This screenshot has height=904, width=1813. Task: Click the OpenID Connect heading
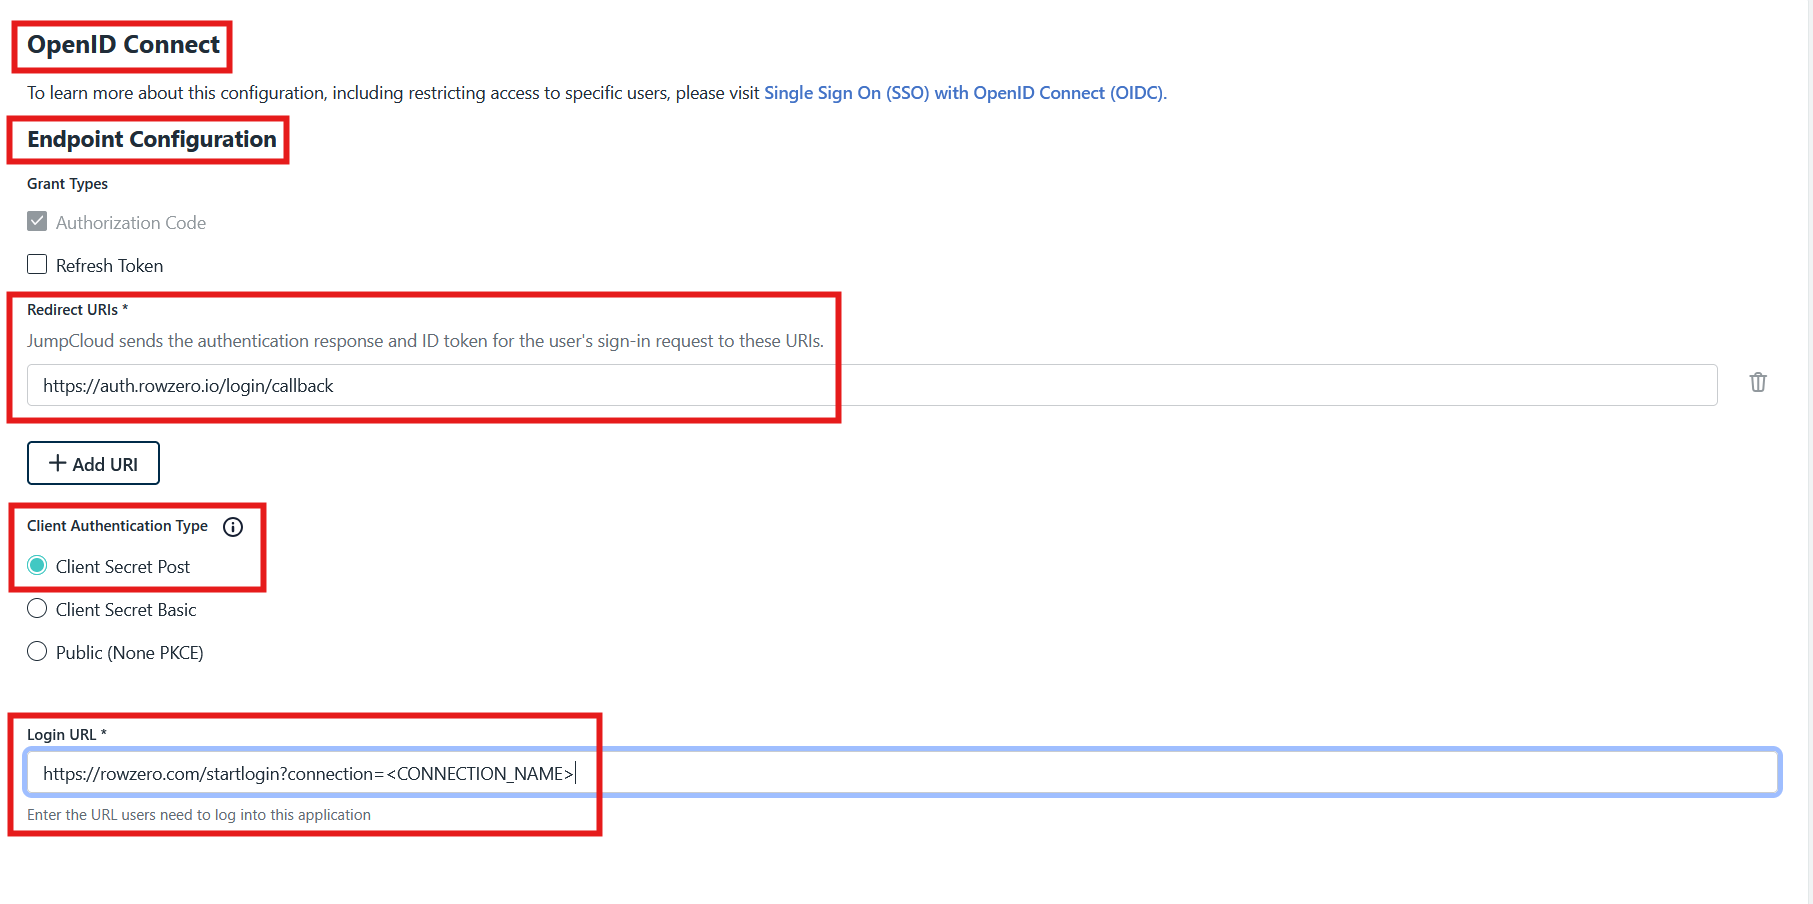click(x=121, y=44)
